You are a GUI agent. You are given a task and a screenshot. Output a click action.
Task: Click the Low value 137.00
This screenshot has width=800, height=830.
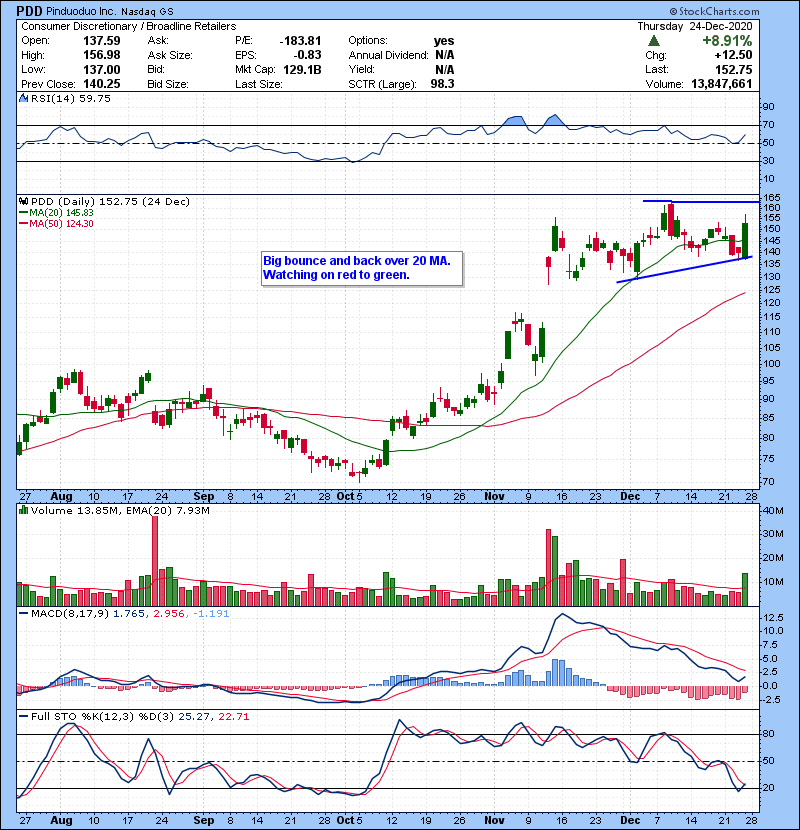coord(101,69)
